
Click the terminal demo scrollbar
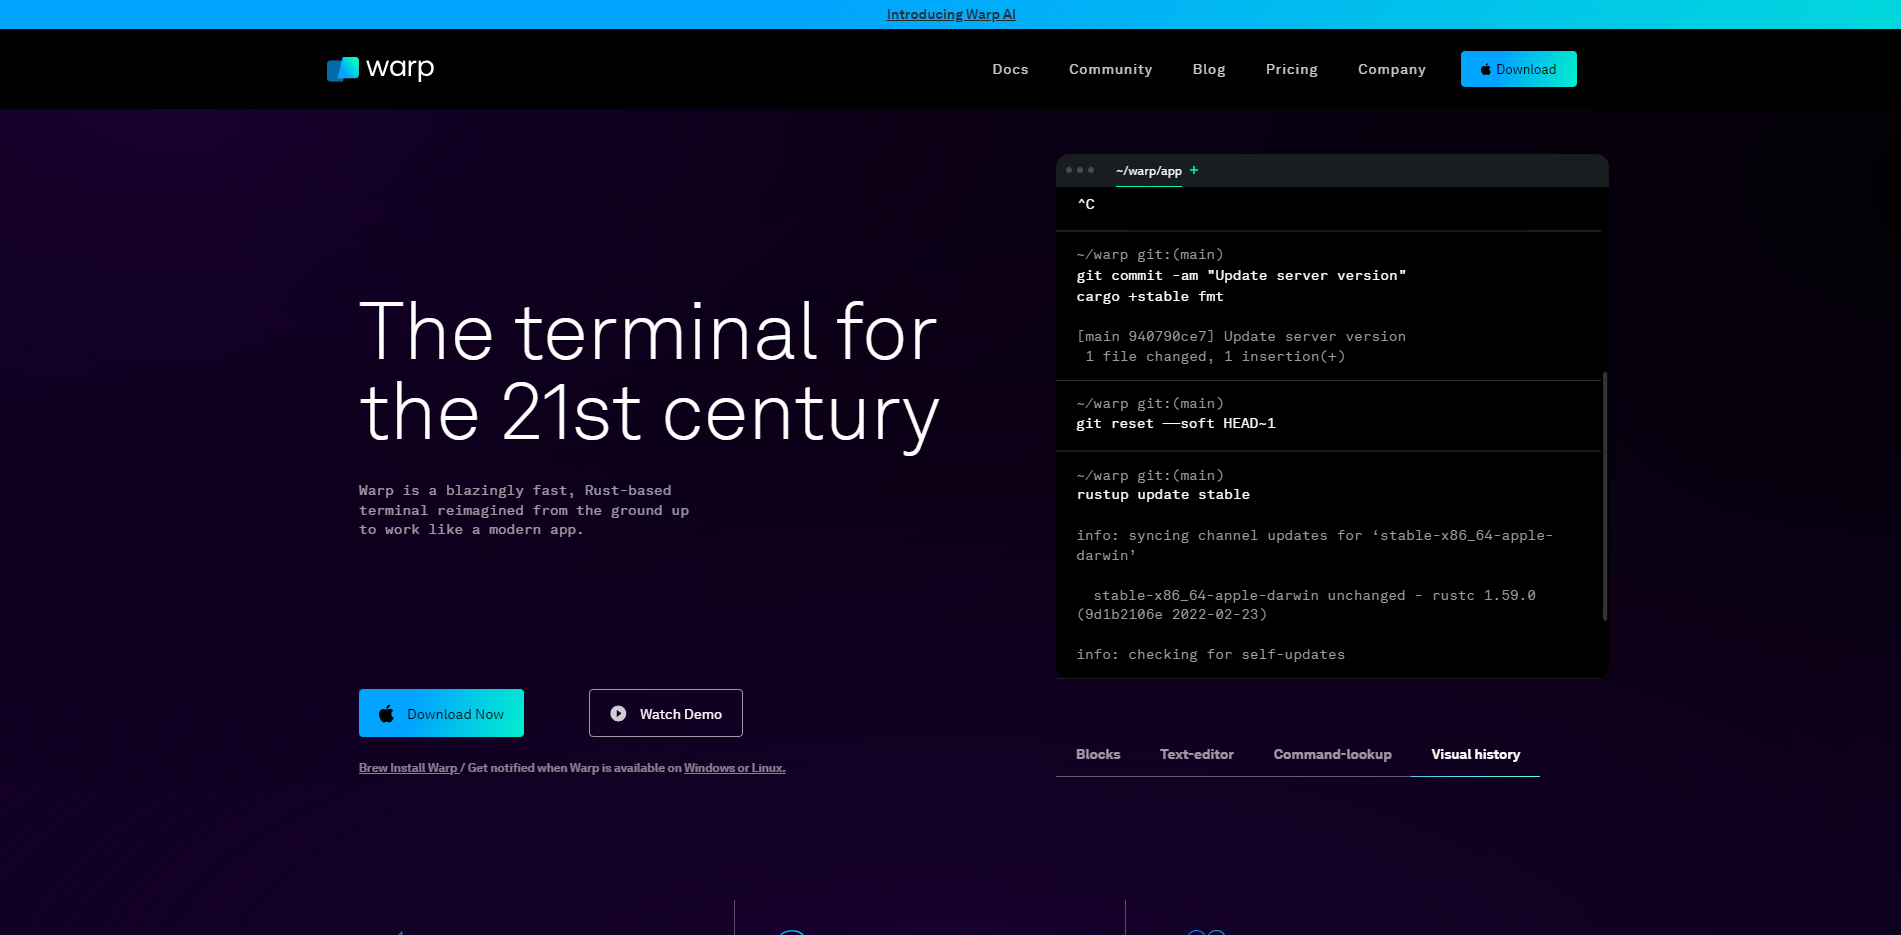[x=1604, y=495]
